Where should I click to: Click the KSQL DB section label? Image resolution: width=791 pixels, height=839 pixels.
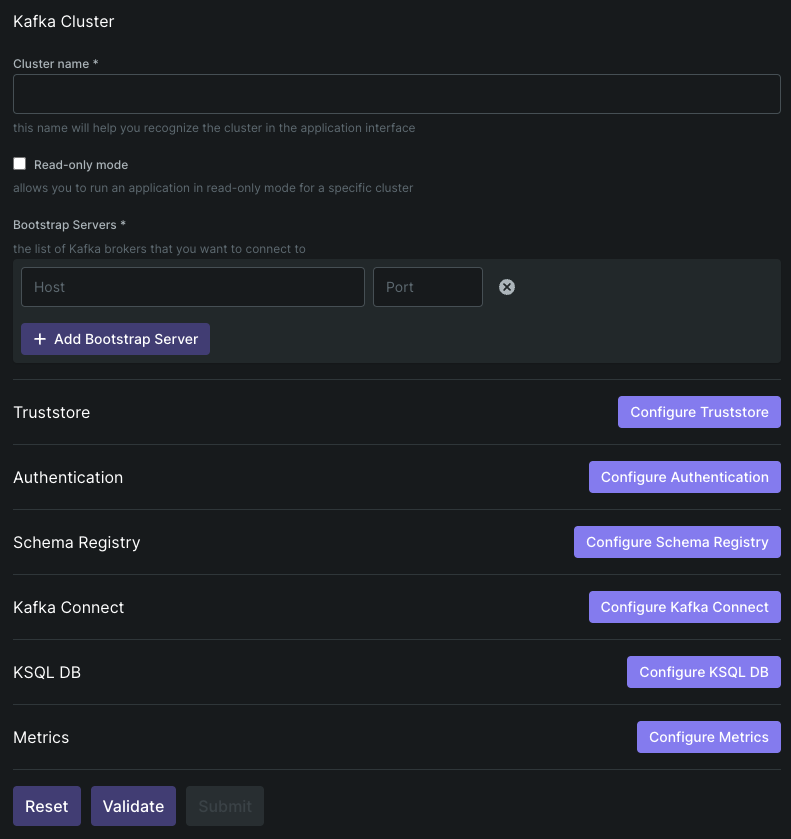click(47, 673)
